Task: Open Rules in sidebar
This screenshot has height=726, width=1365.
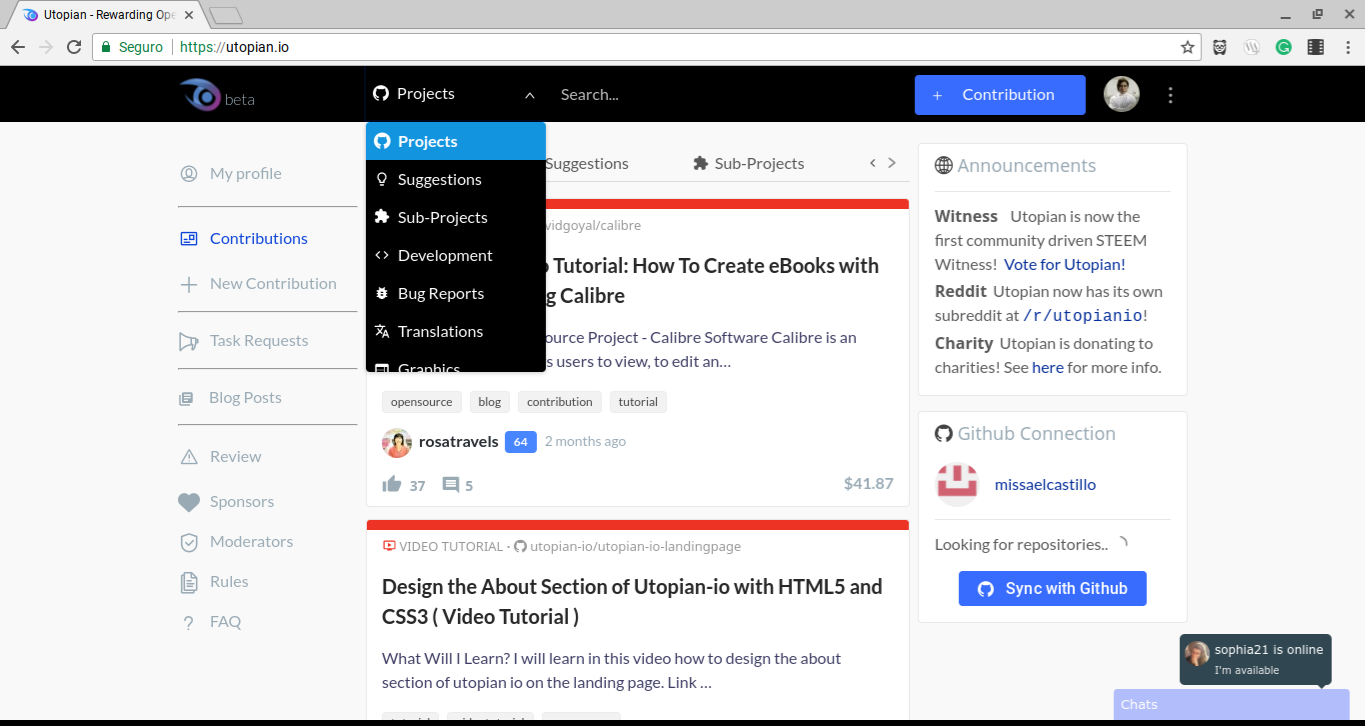Action: pos(229,581)
